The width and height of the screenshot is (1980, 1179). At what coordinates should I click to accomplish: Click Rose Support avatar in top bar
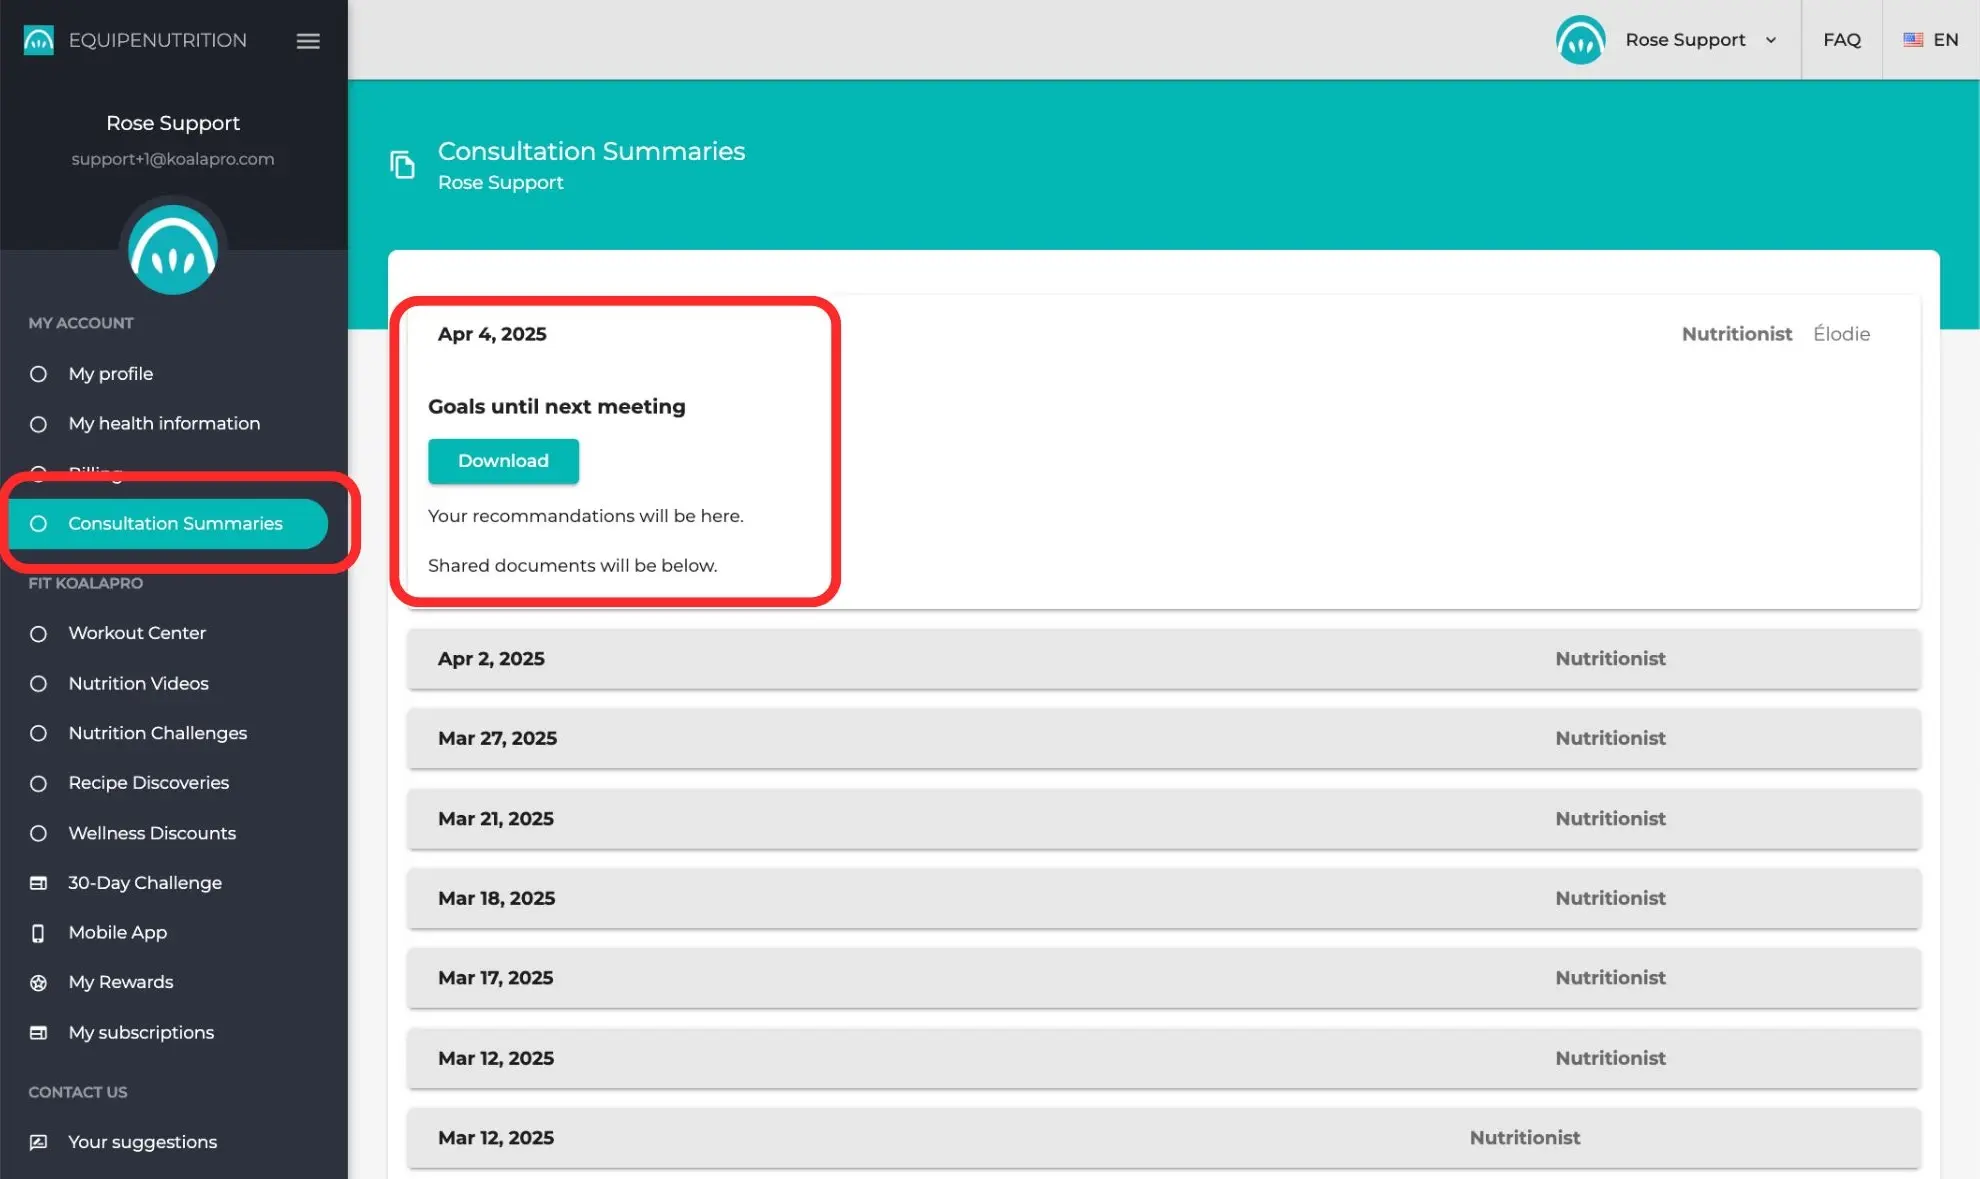pos(1580,40)
